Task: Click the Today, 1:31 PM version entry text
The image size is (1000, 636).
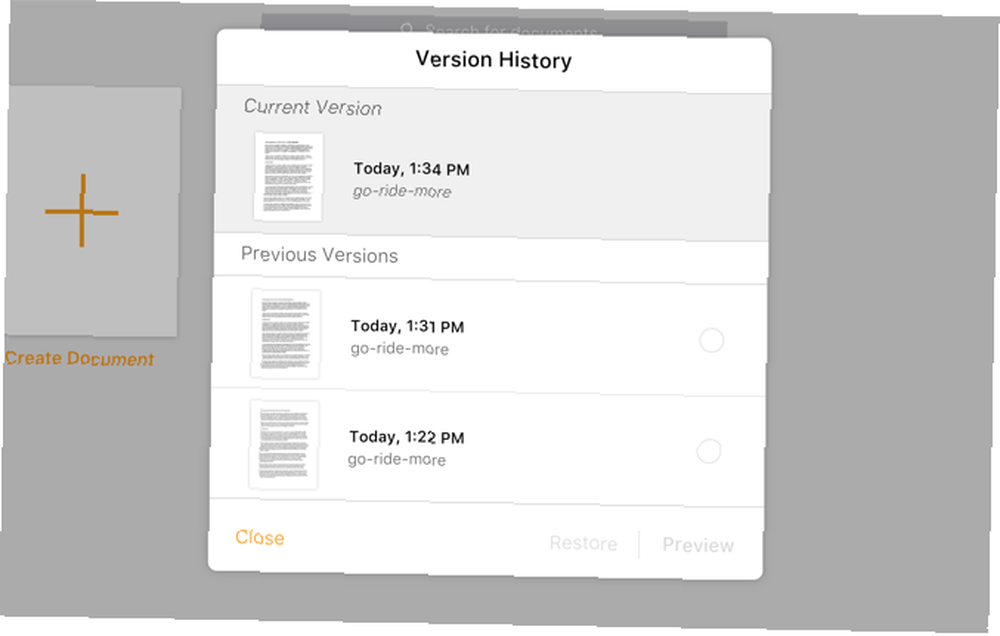Action: [x=408, y=327]
